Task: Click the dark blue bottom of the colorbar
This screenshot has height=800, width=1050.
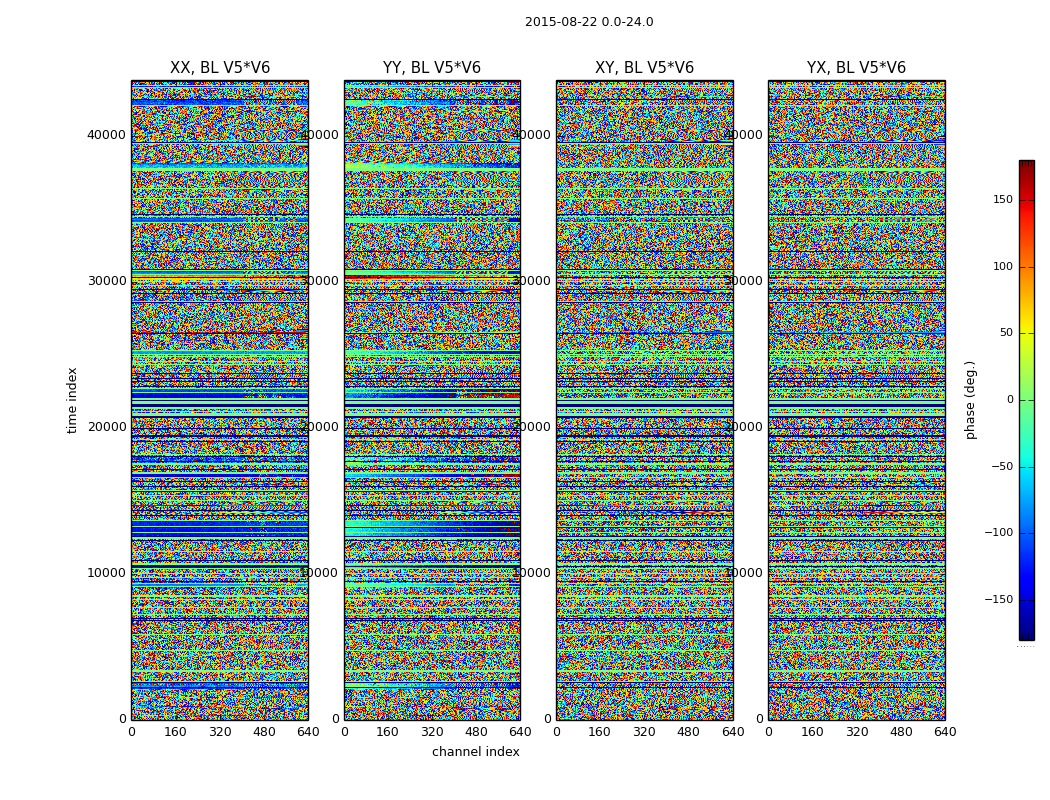Action: tap(1026, 634)
